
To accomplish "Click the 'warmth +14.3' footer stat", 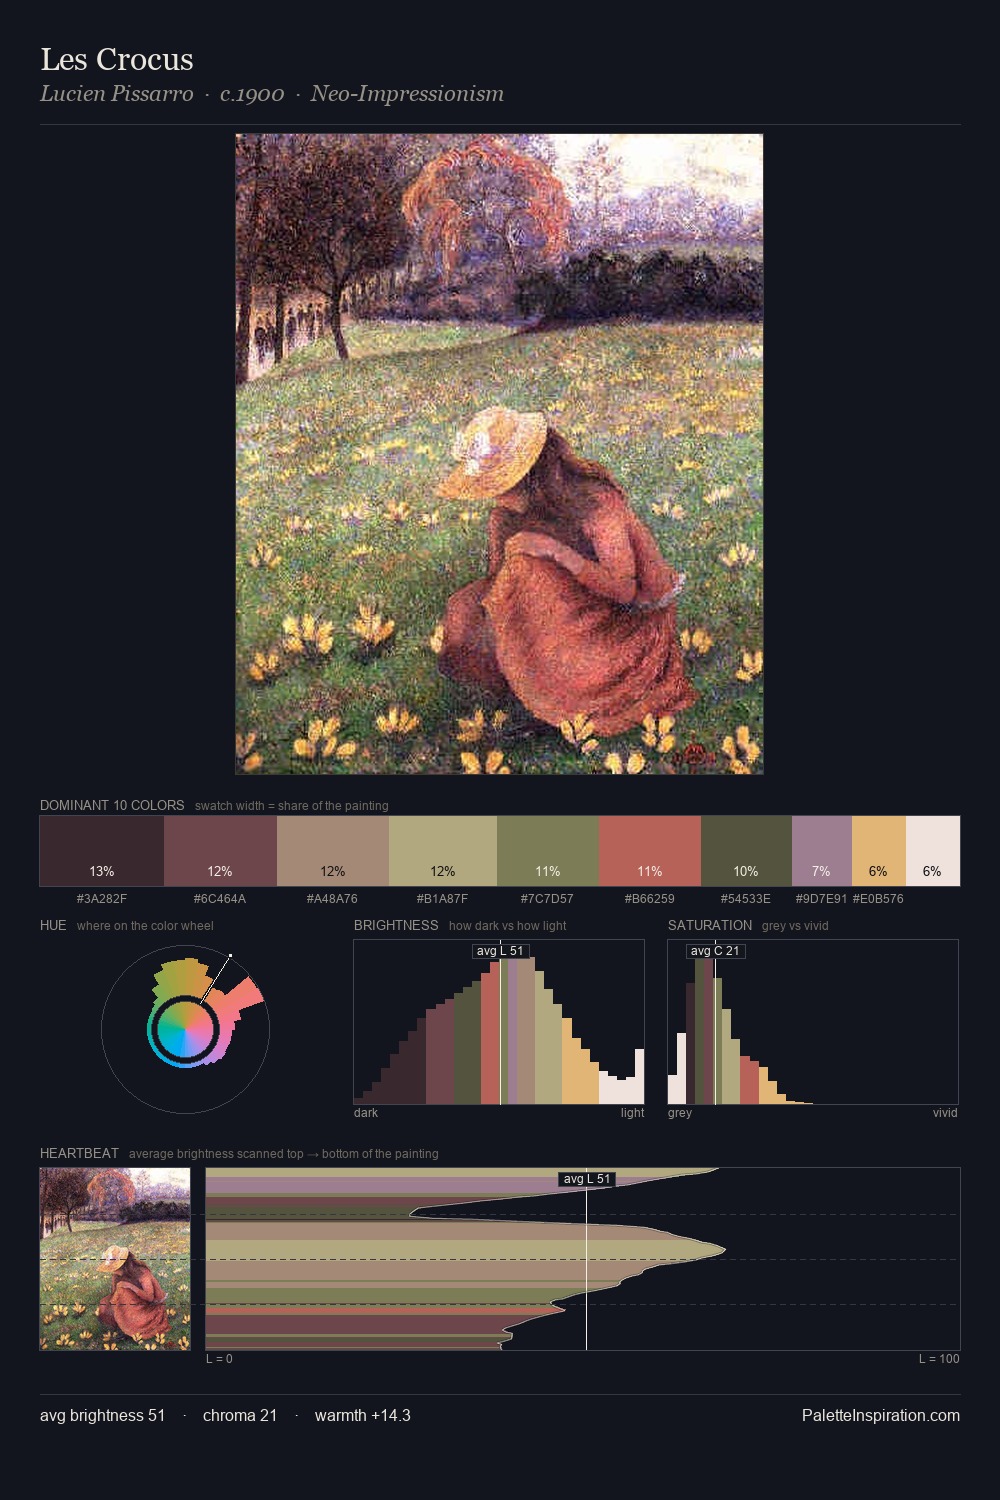I will point(363,1415).
